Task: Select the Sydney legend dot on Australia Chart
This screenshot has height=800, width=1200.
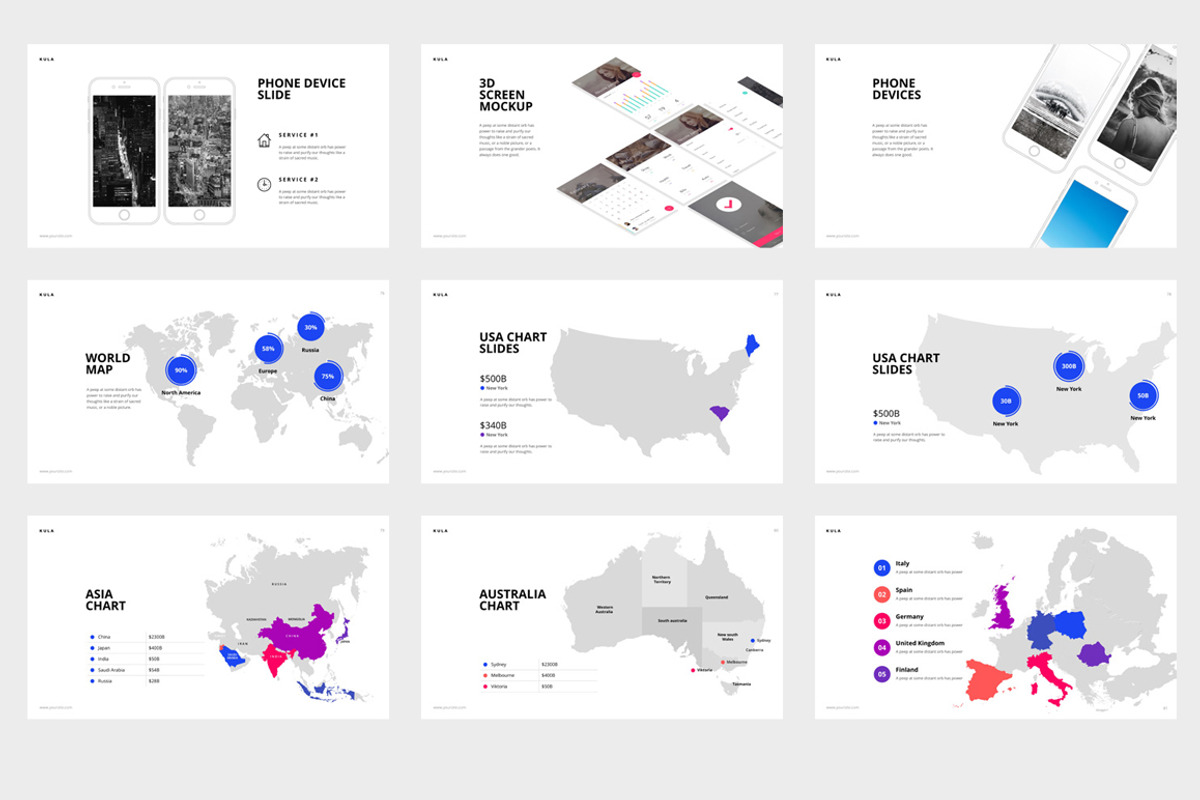Action: [484, 663]
